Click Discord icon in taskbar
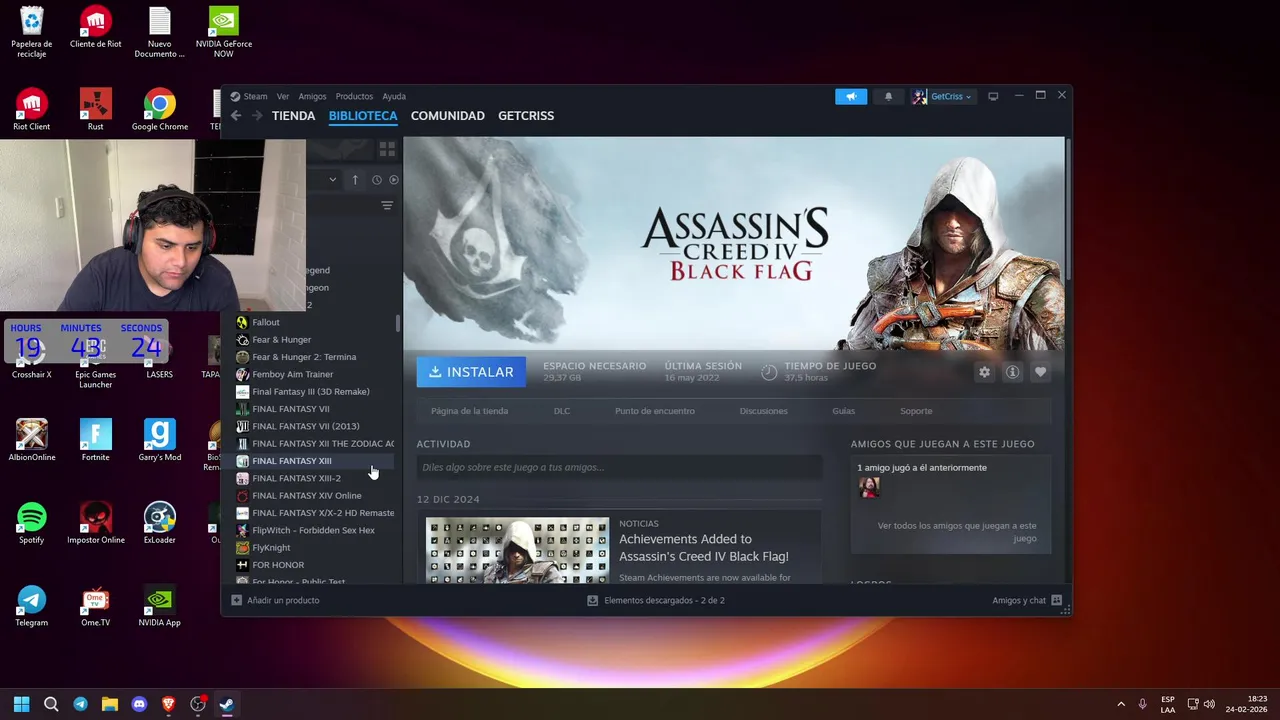This screenshot has width=1280, height=720. [x=139, y=704]
